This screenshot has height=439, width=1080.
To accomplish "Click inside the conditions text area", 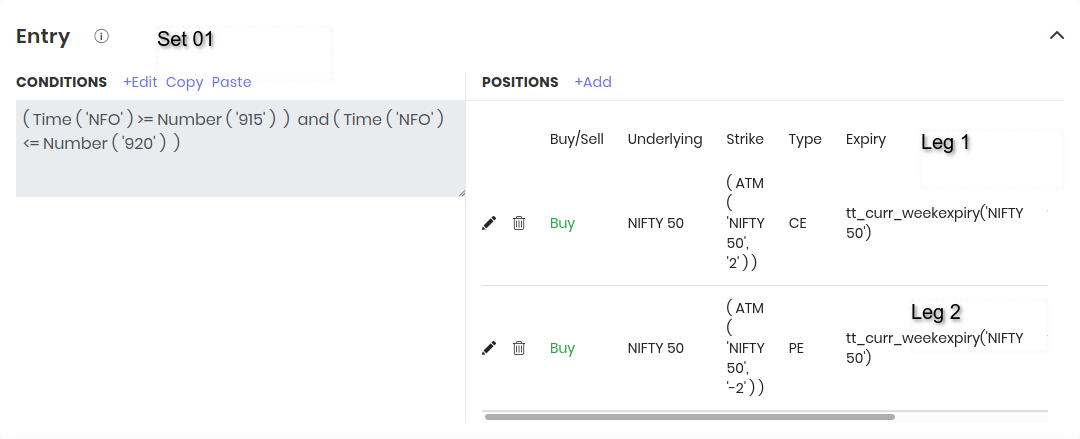I will pos(240,165).
